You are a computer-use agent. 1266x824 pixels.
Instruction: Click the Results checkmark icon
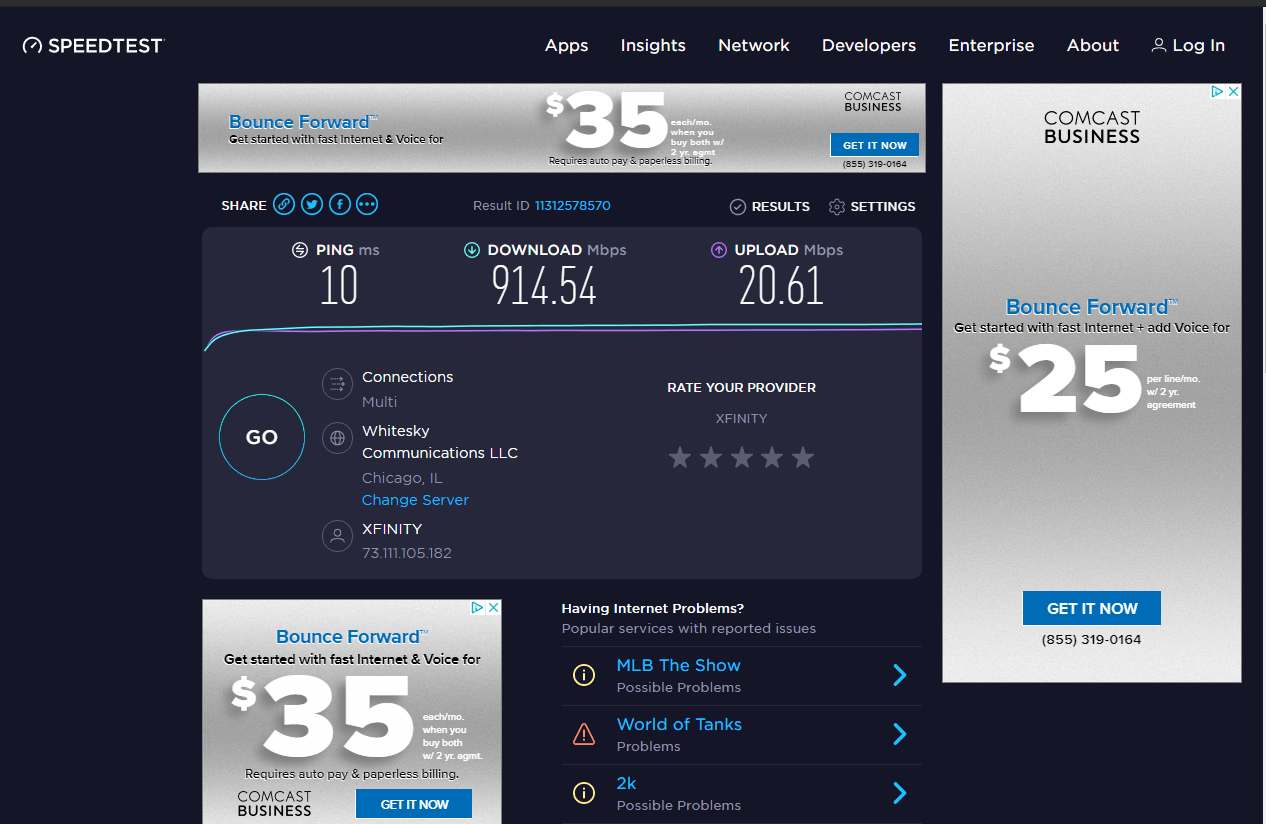(x=738, y=207)
